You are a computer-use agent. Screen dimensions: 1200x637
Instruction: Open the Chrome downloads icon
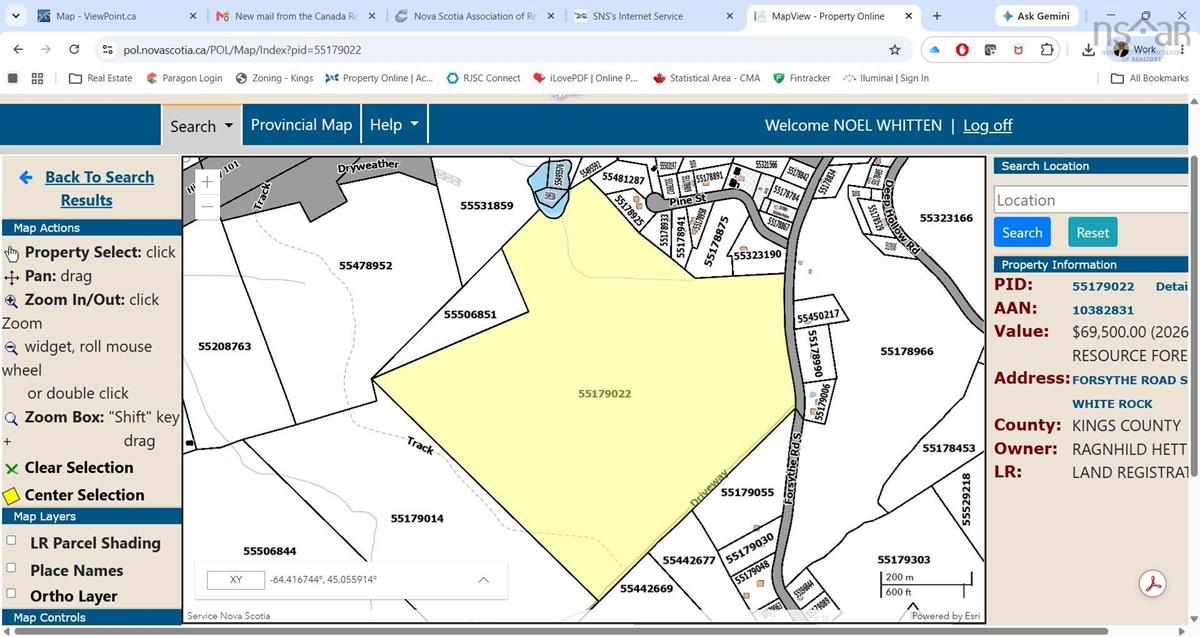click(x=1088, y=49)
